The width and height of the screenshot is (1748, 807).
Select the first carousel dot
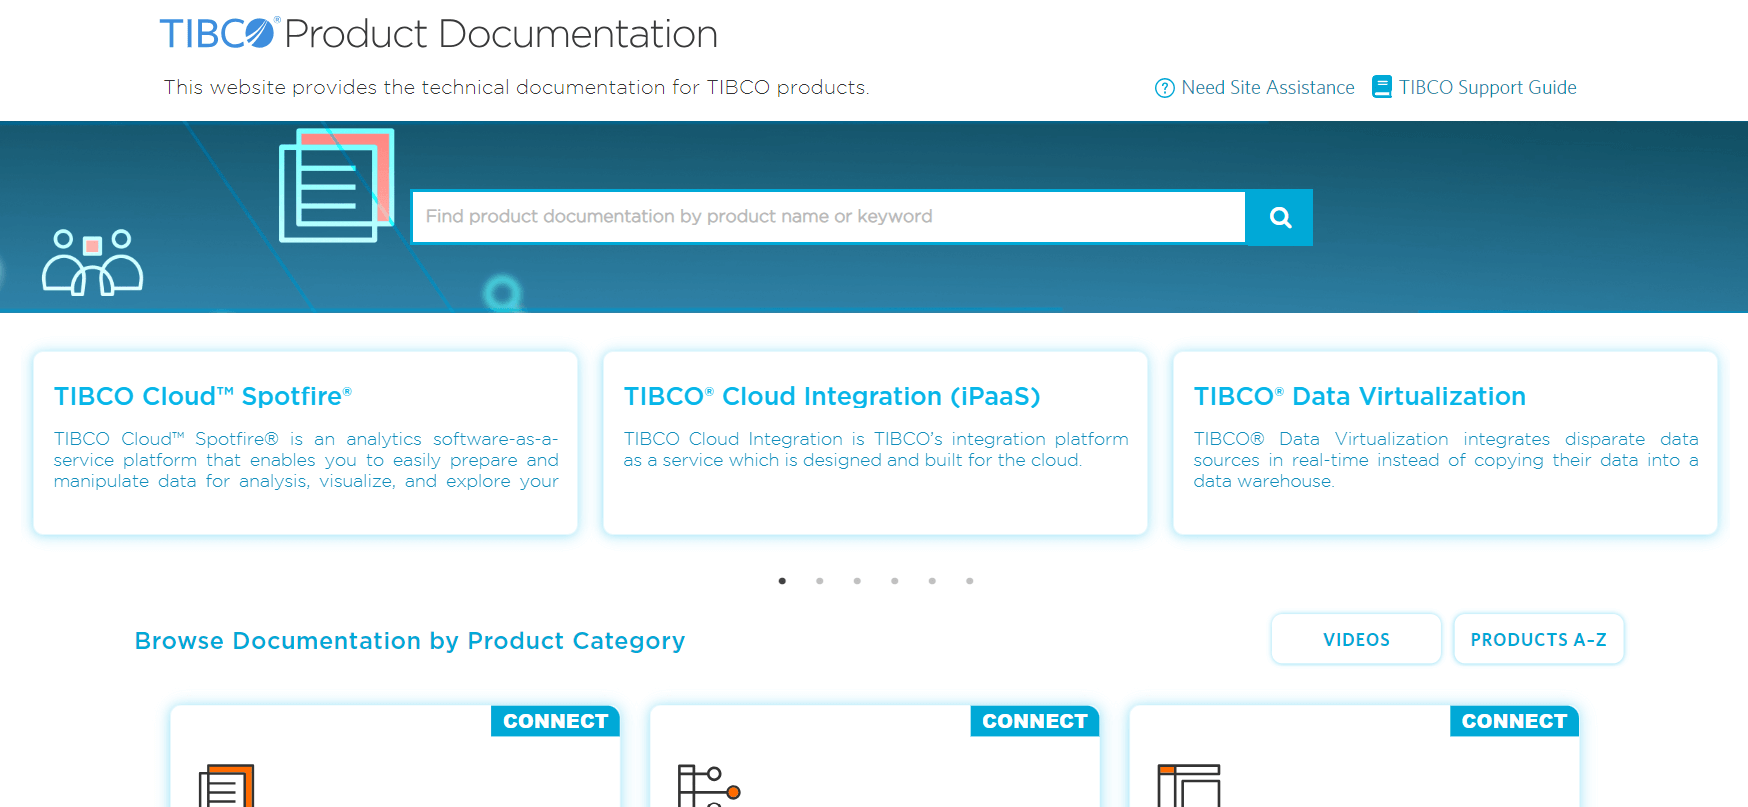(782, 581)
